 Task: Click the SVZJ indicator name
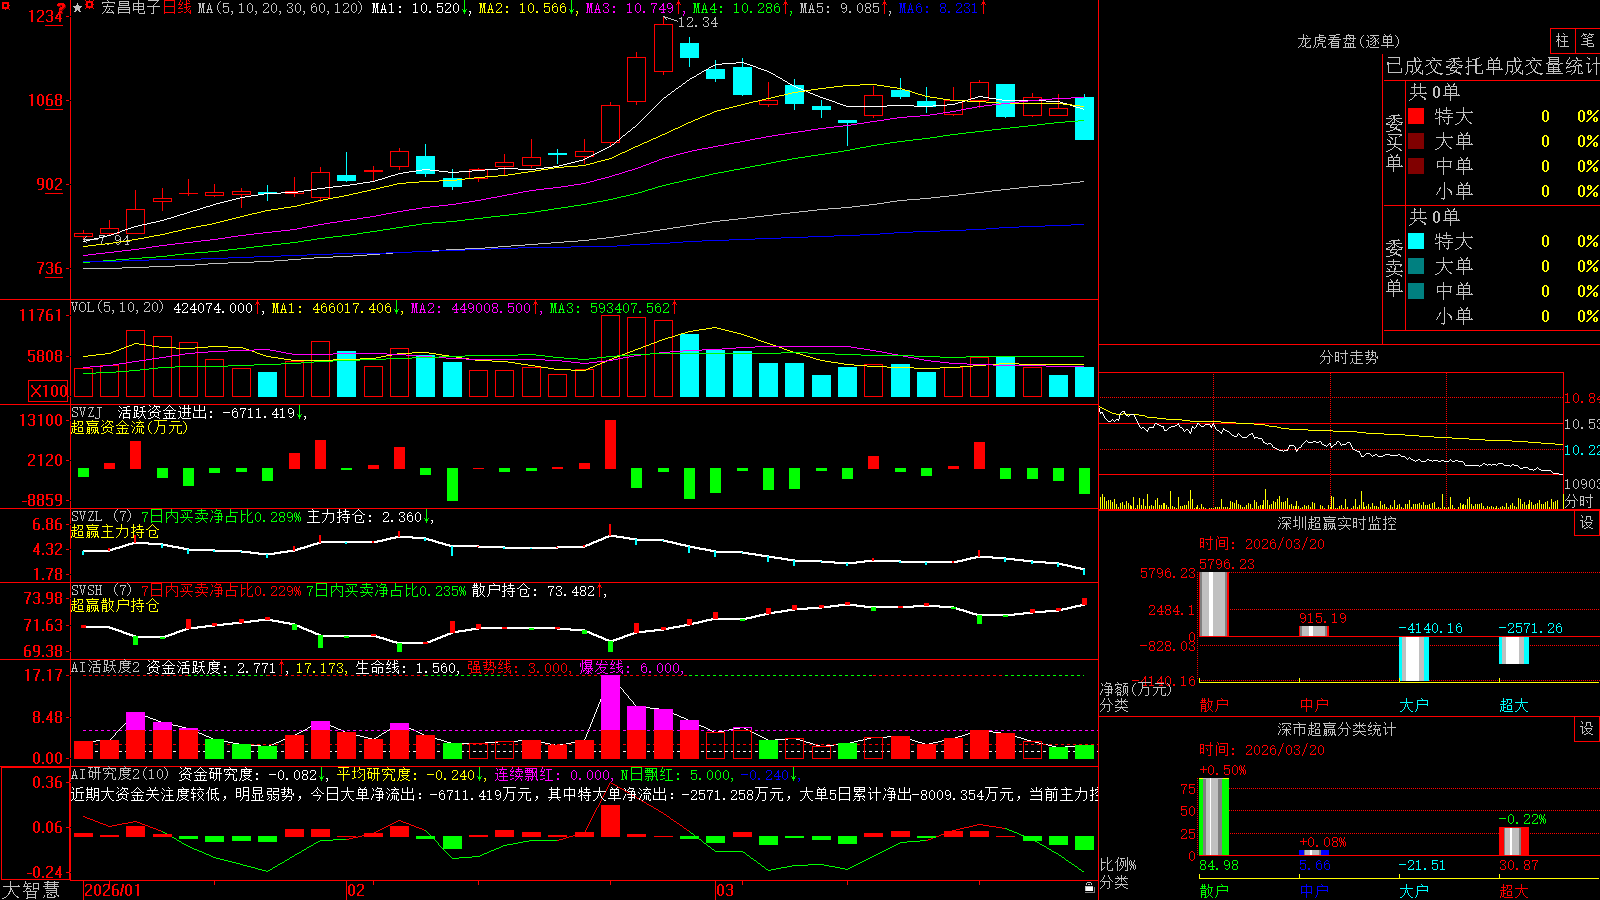[x=86, y=412]
